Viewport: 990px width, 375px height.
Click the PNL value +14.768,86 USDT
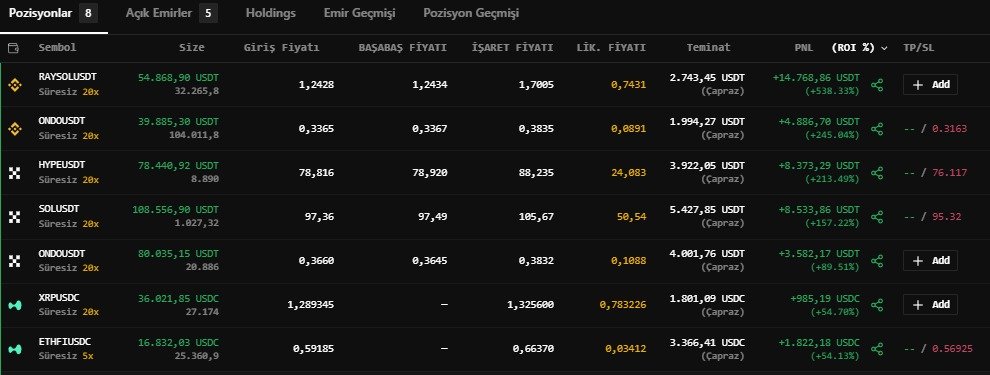pos(816,78)
